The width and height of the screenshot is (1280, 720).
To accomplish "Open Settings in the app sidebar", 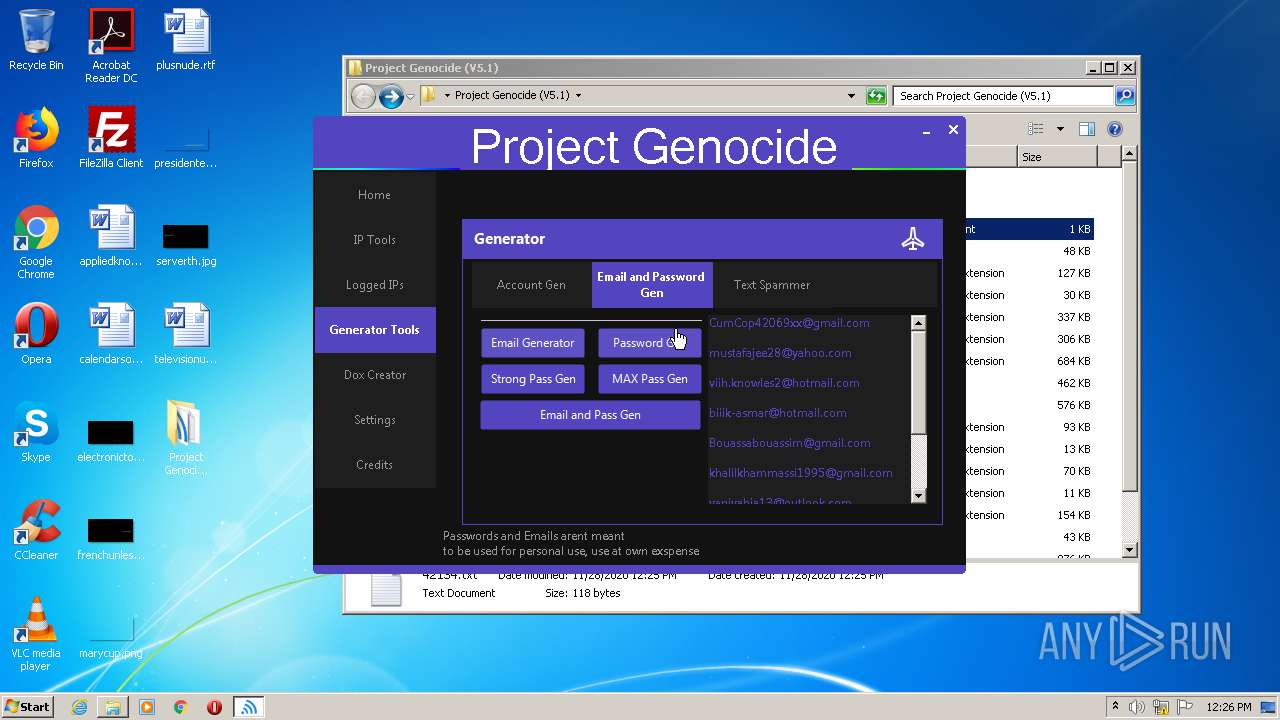I will (374, 420).
